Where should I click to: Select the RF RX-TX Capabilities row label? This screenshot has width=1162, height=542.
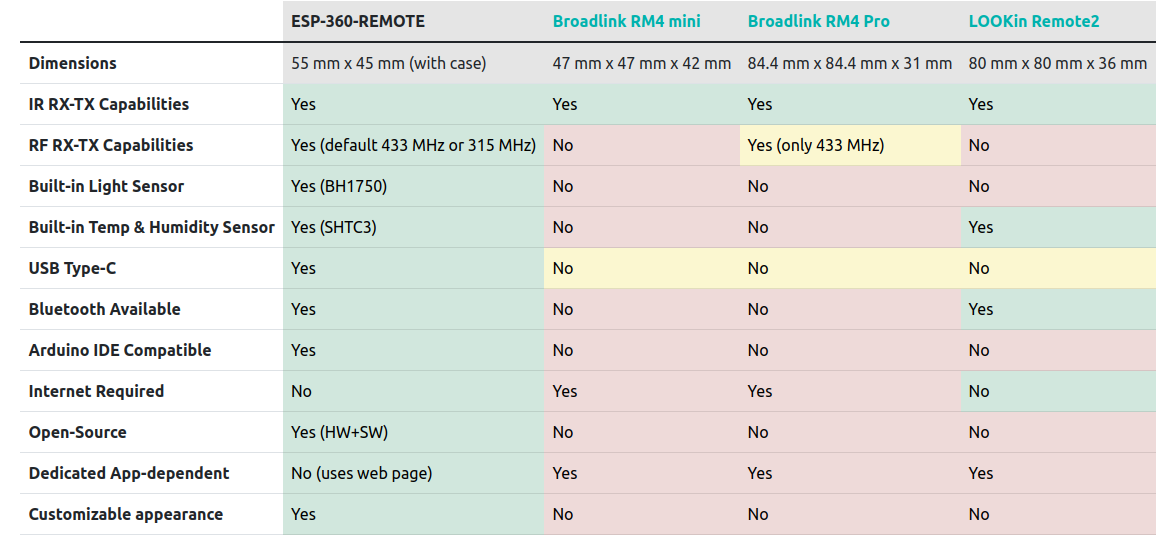click(x=111, y=145)
